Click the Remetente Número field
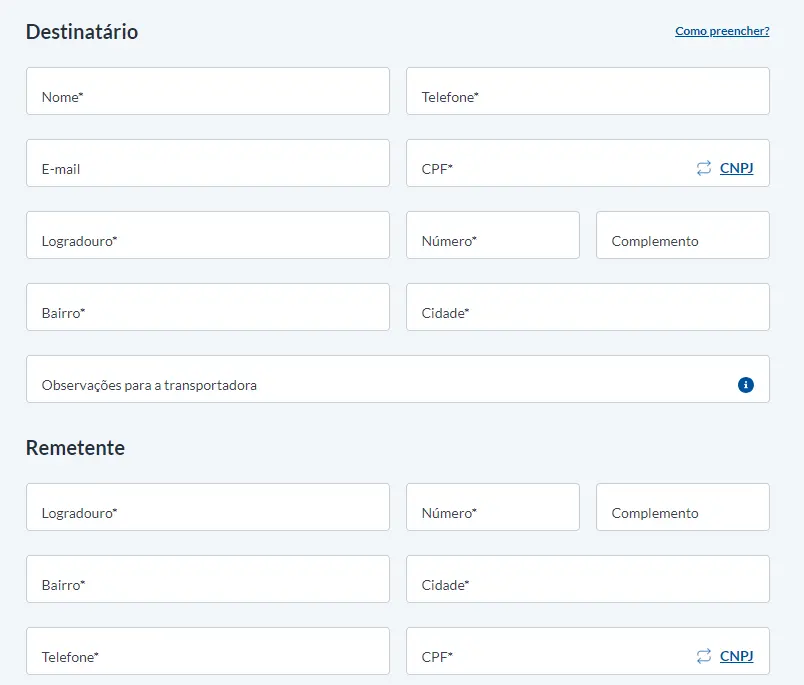 click(493, 507)
